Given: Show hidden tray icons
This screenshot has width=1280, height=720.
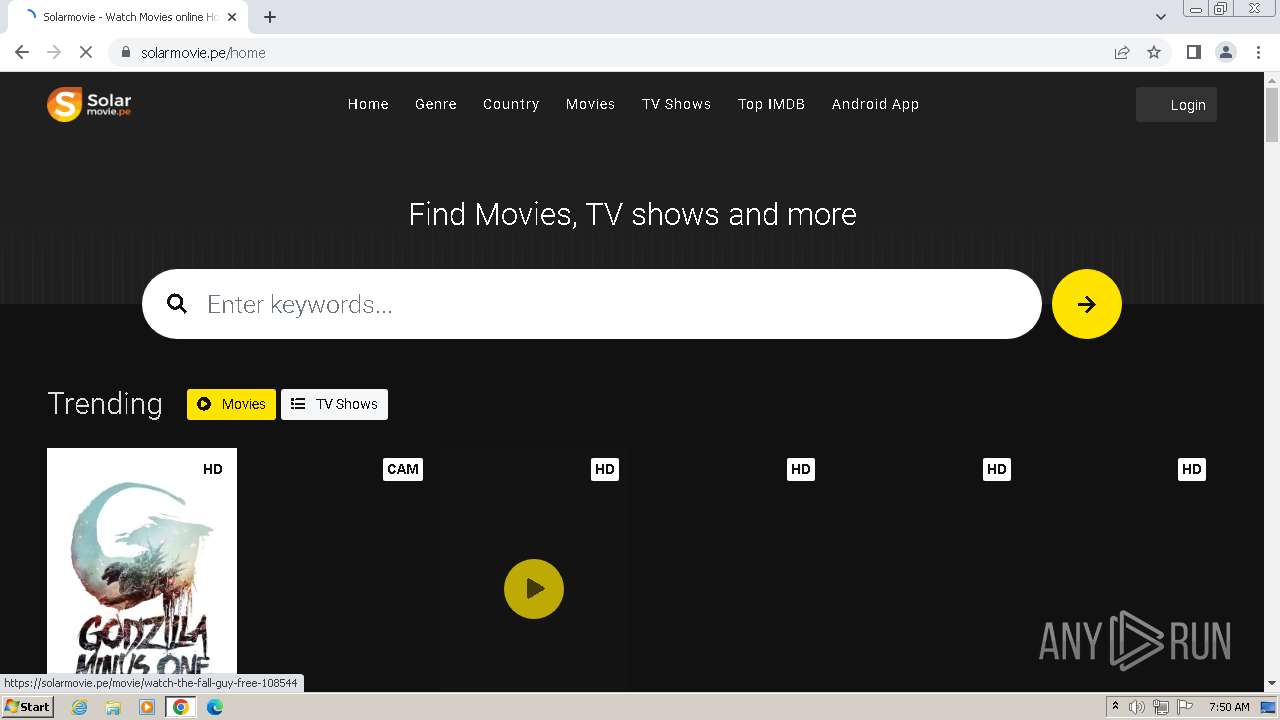Looking at the screenshot, I should 1115,707.
